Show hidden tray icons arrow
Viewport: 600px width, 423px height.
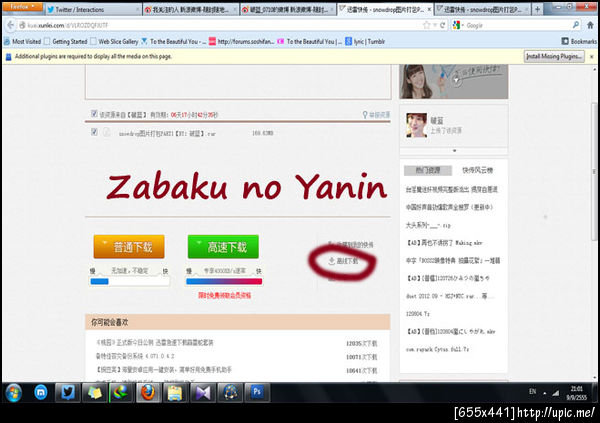(545, 393)
